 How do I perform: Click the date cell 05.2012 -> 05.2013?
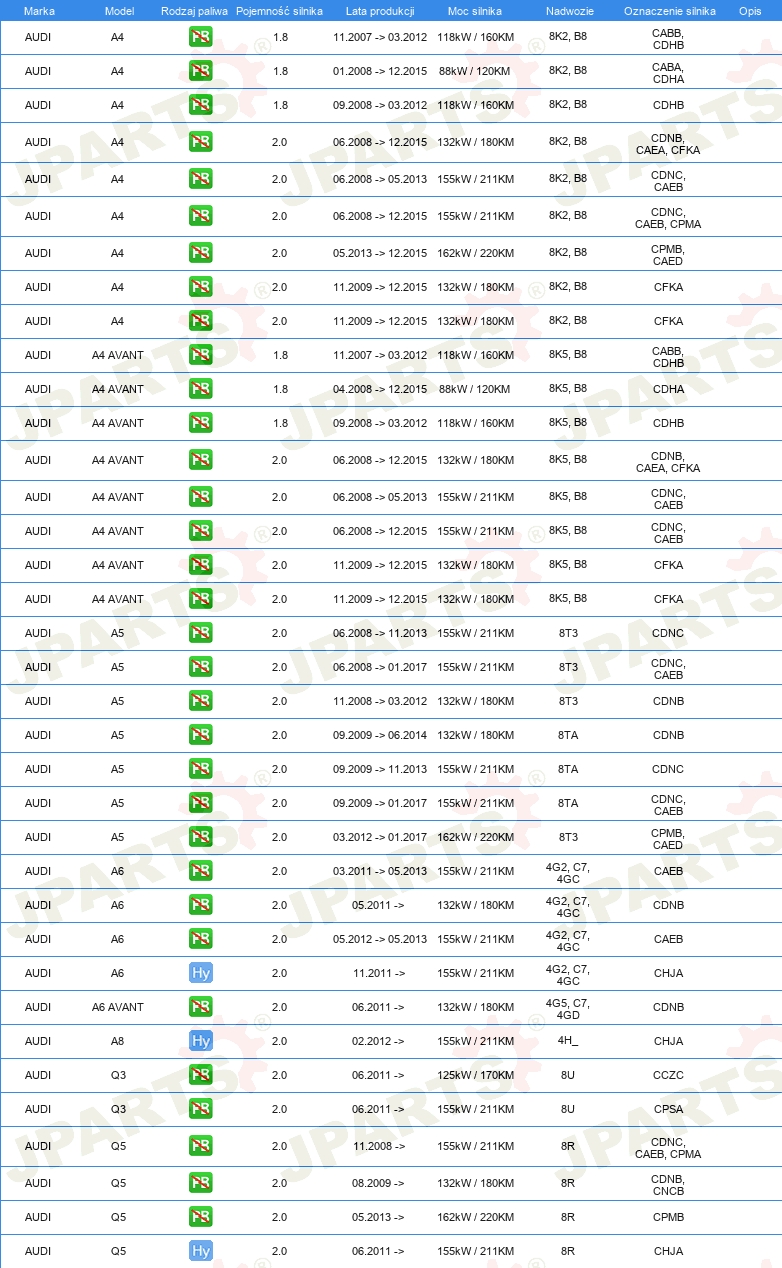(x=380, y=939)
